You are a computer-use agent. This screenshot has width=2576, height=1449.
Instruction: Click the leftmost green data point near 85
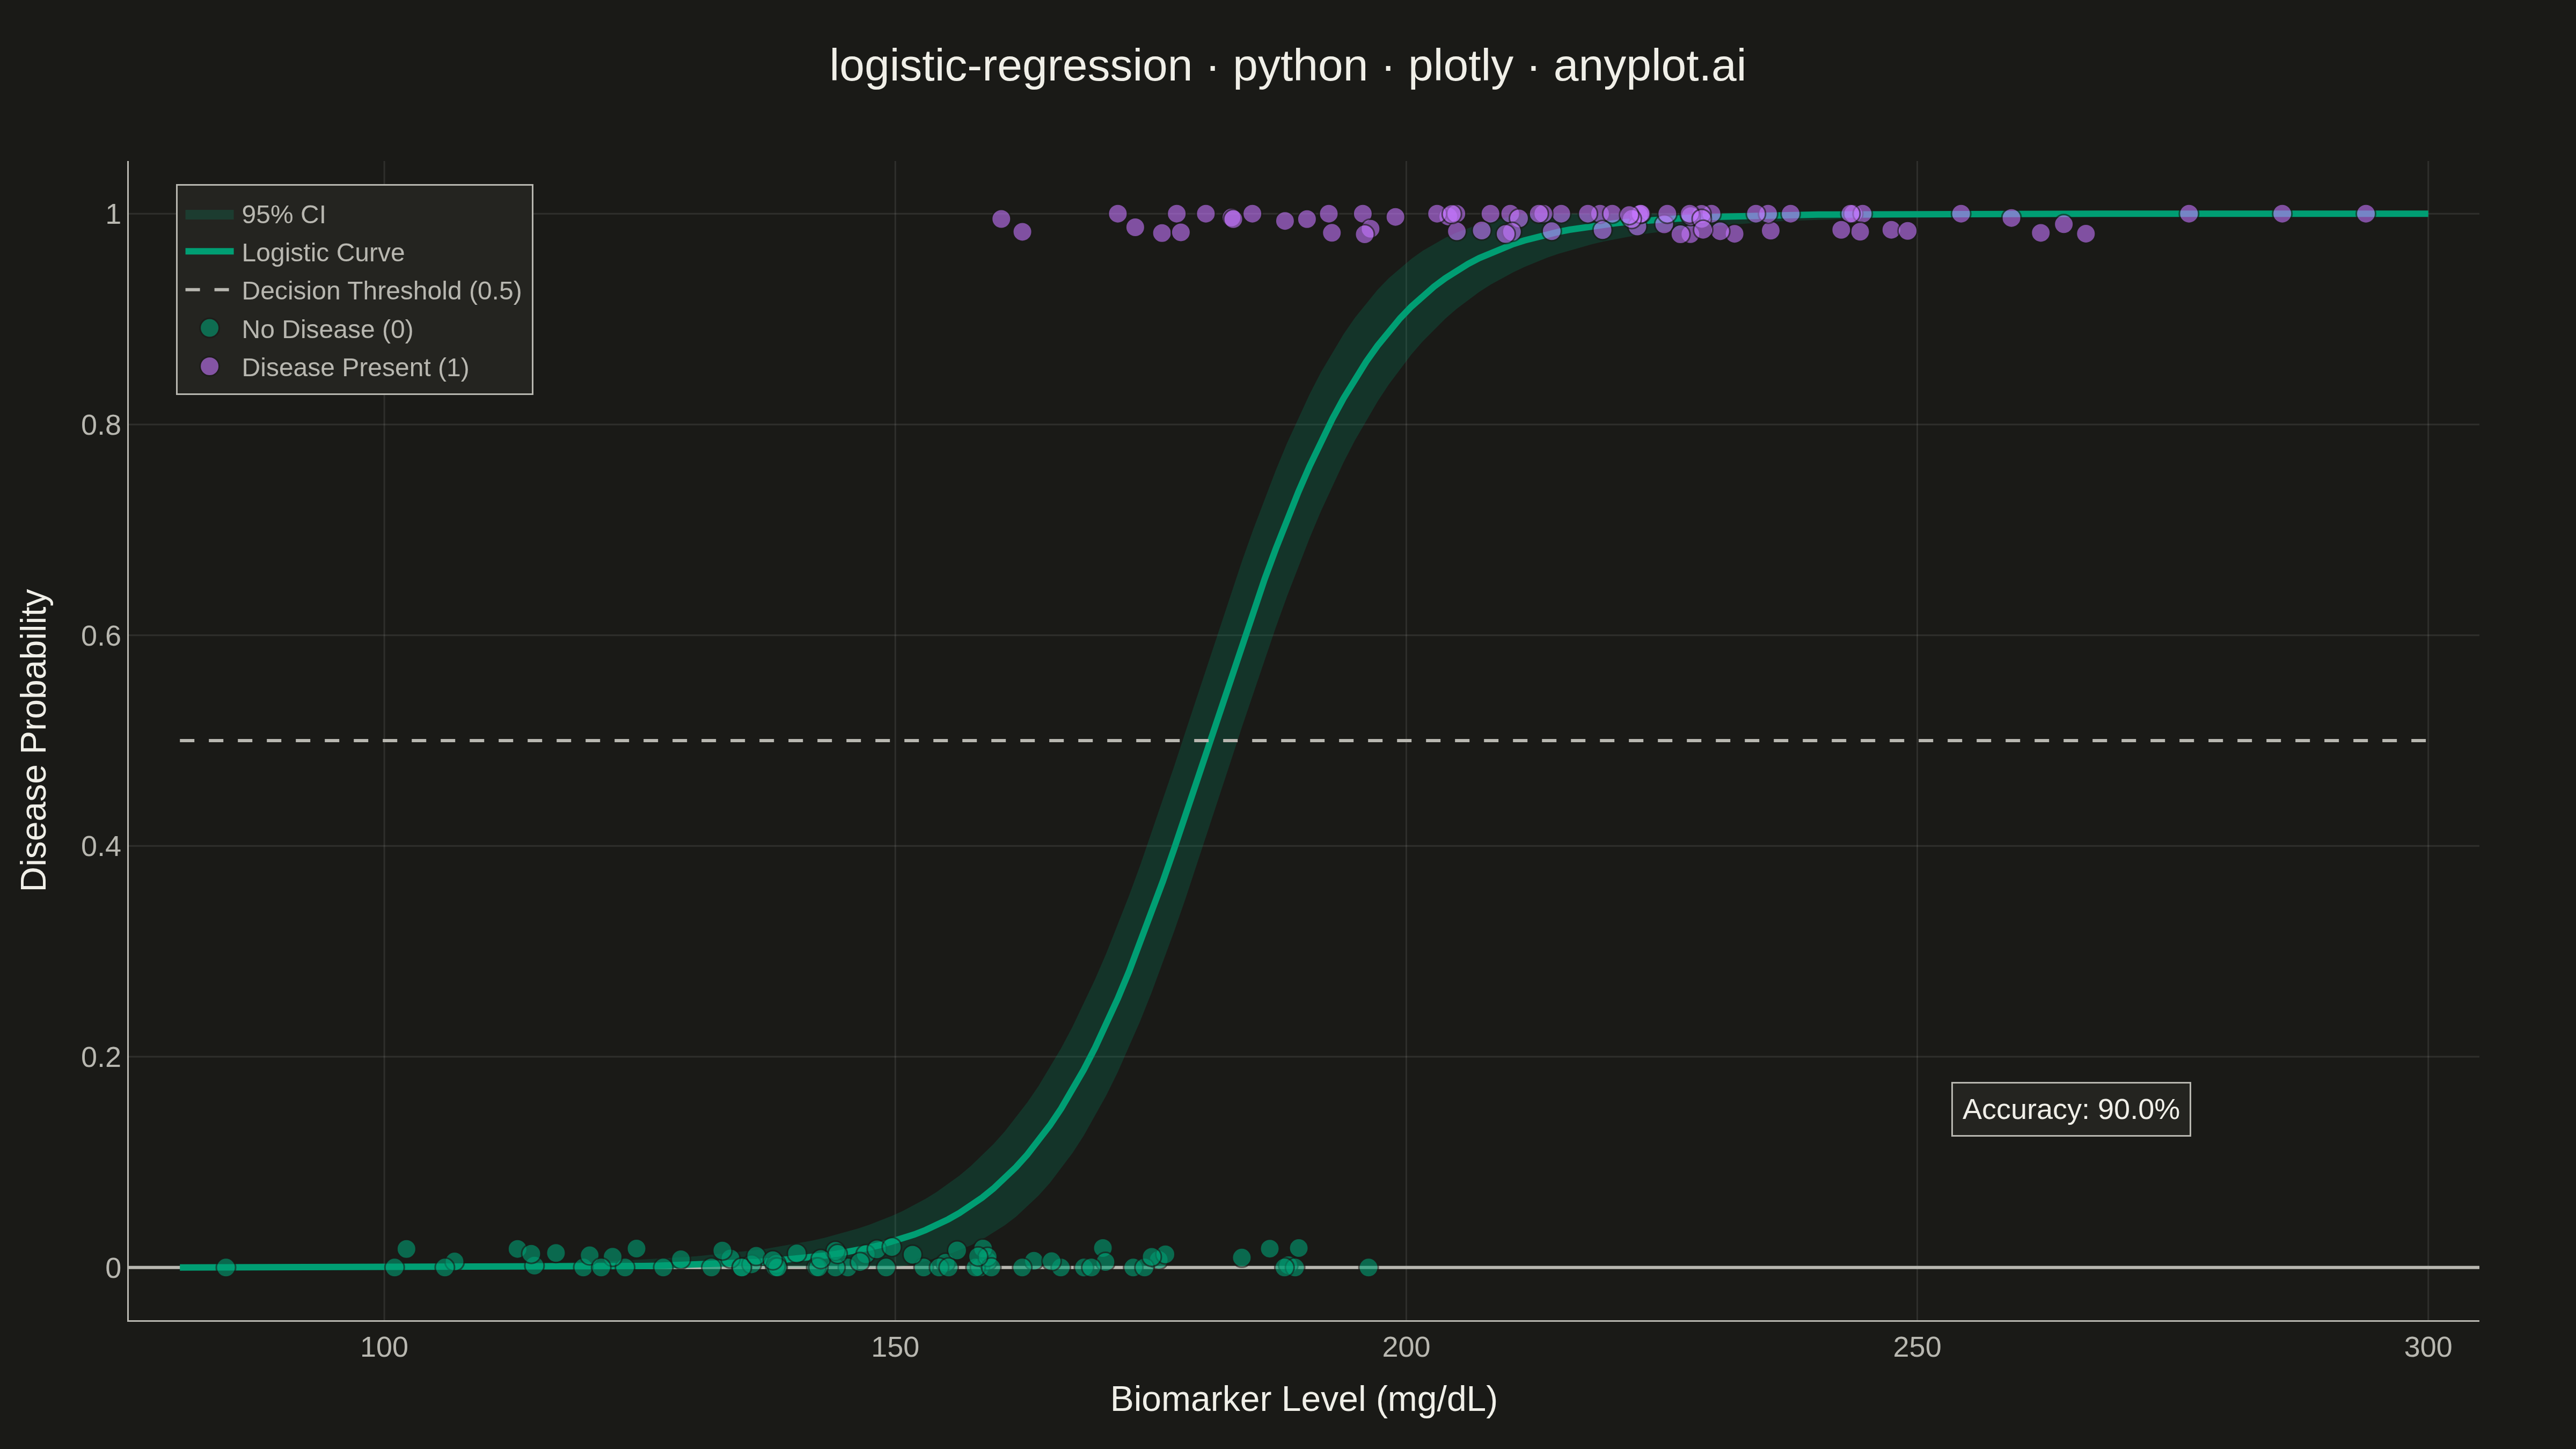tap(226, 1267)
